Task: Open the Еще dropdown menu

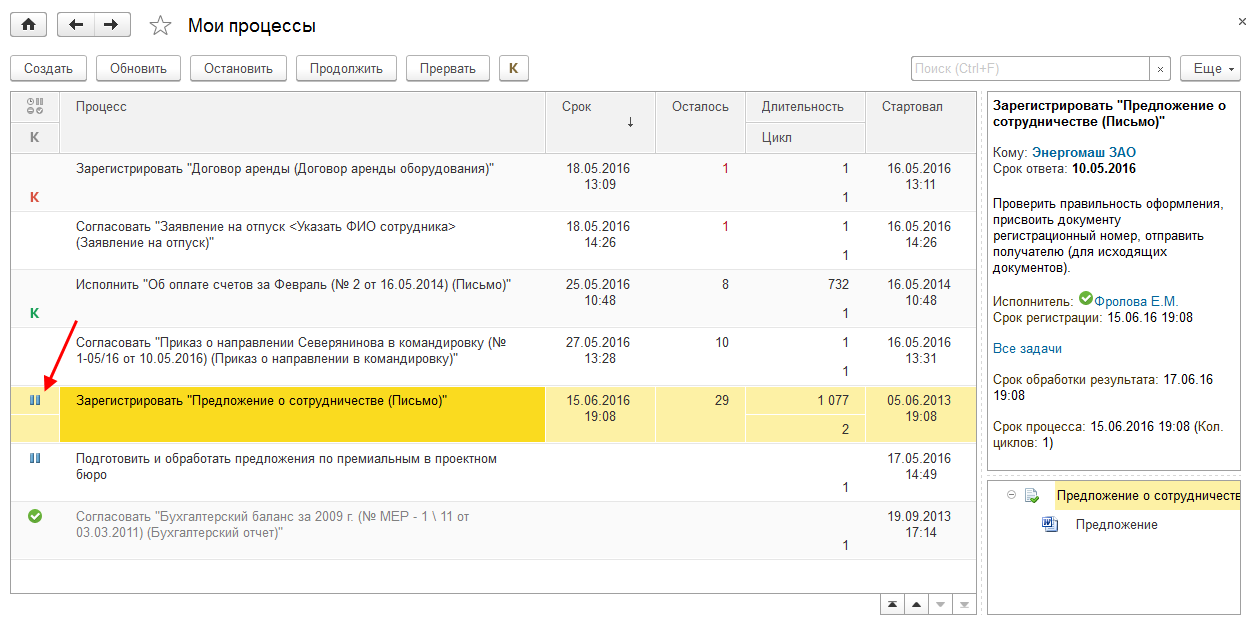Action: (x=1210, y=69)
